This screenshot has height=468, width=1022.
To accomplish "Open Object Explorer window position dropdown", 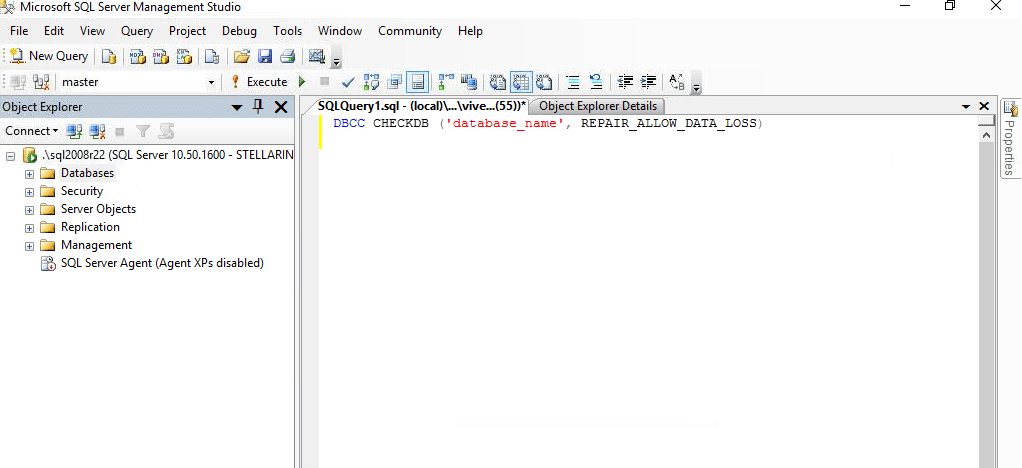I will (237, 108).
